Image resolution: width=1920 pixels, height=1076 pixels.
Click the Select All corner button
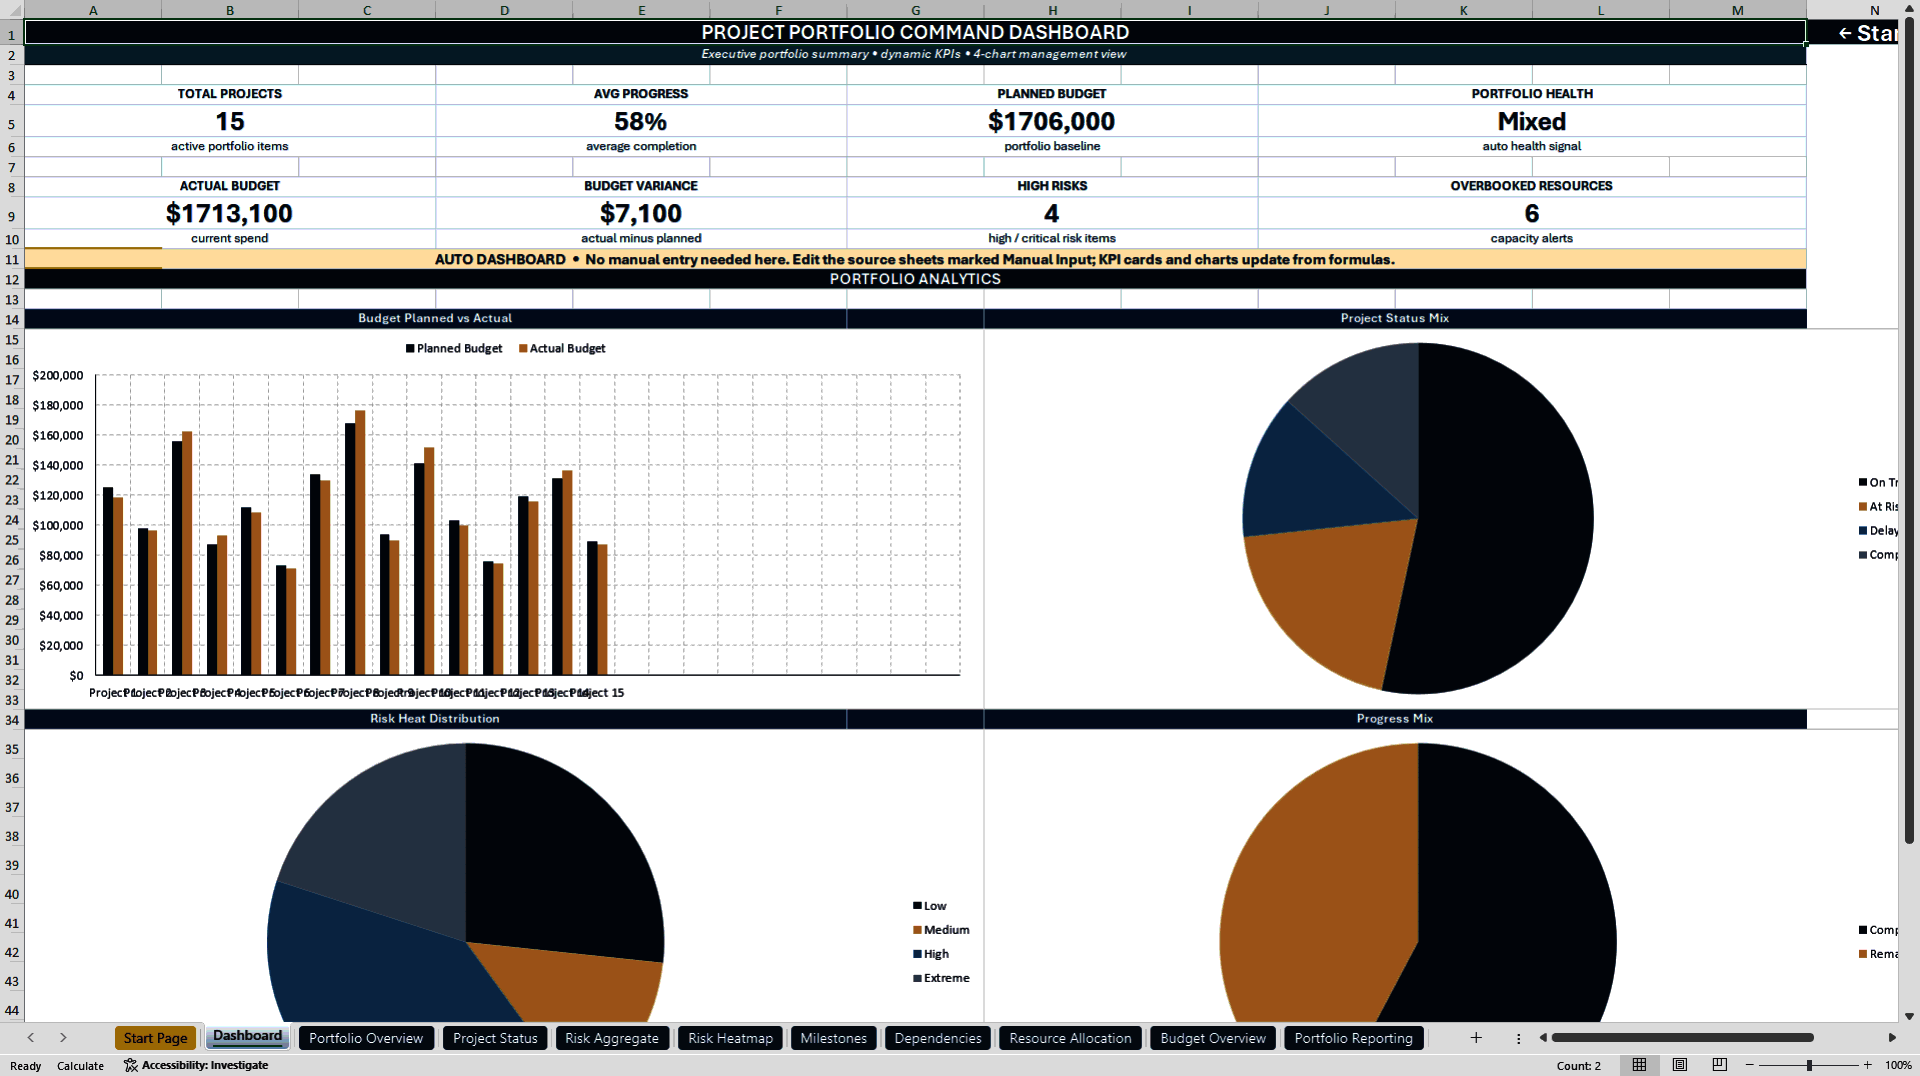coord(12,10)
